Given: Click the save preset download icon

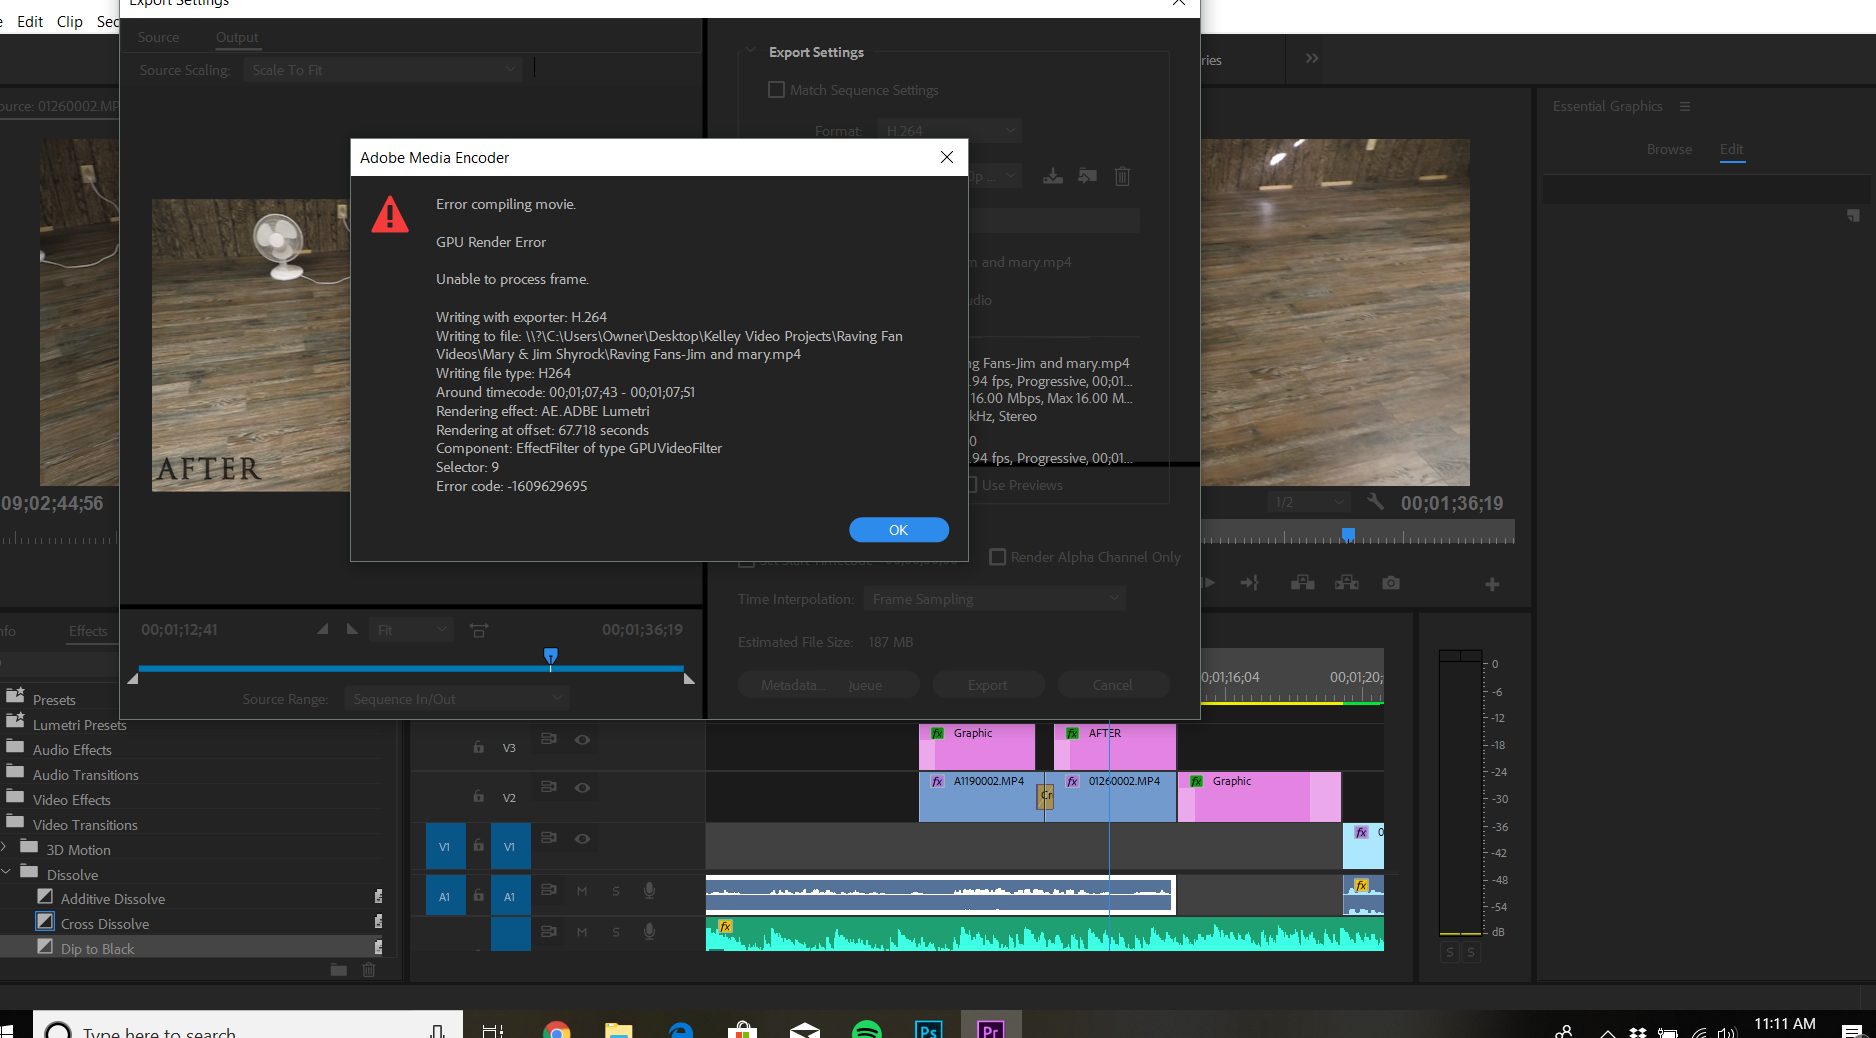Looking at the screenshot, I should click(1052, 176).
